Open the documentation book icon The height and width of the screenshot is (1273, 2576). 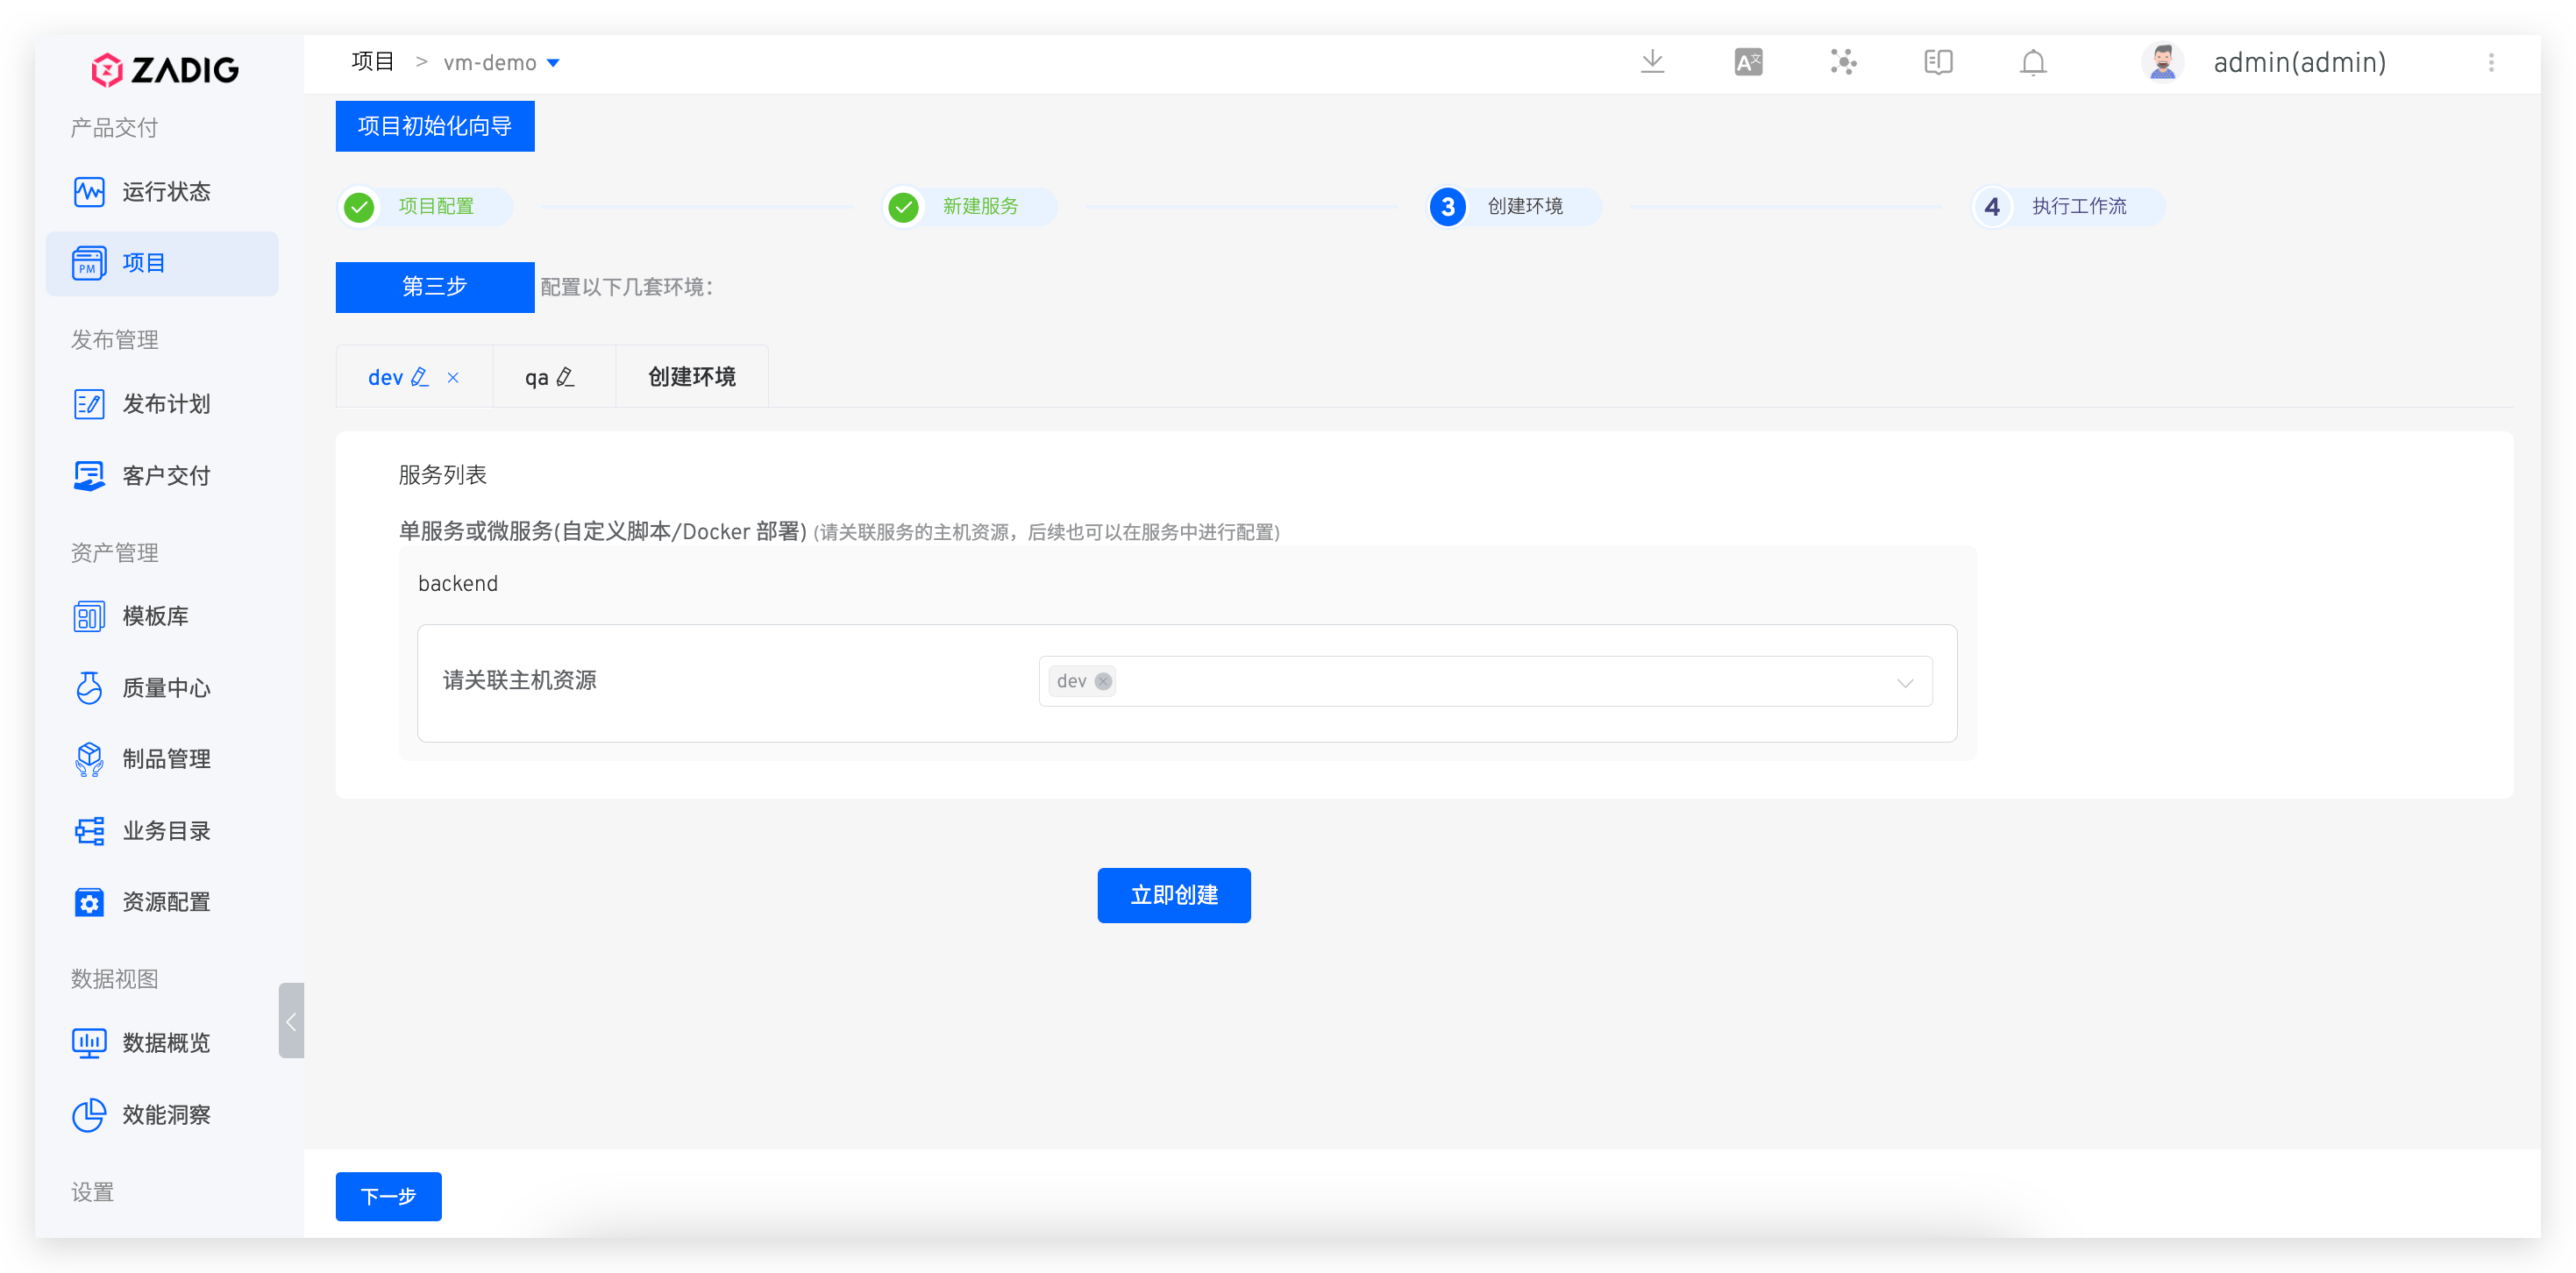pyautogui.click(x=1938, y=62)
